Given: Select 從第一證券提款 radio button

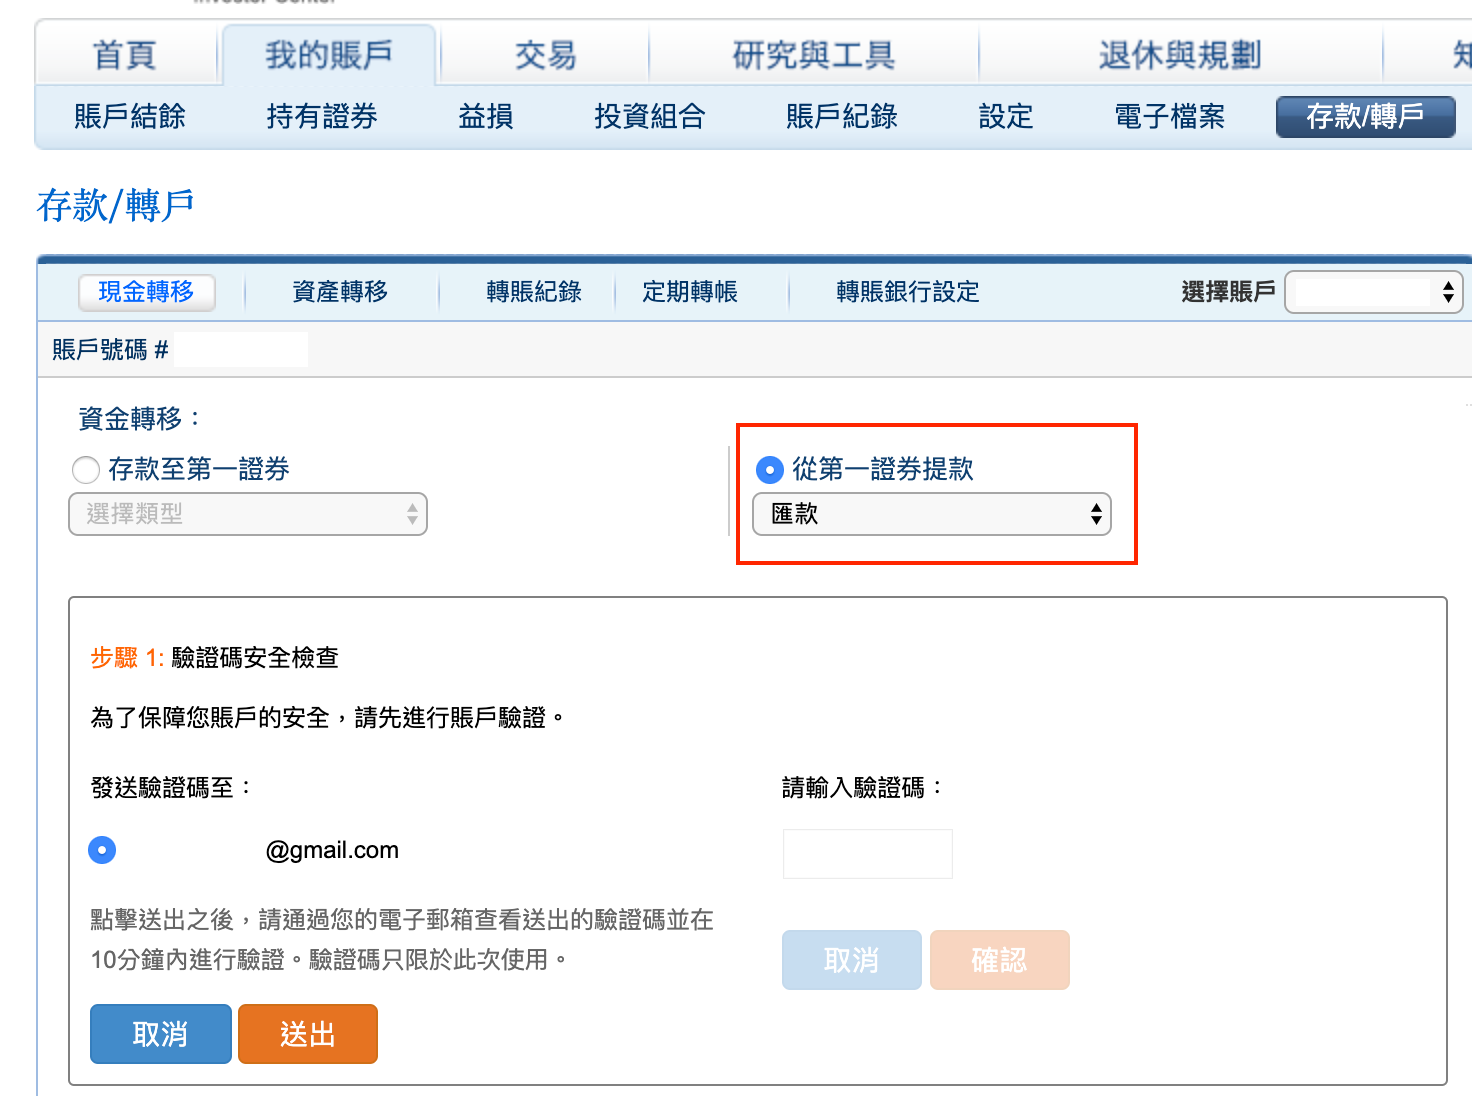Looking at the screenshot, I should click(x=769, y=469).
